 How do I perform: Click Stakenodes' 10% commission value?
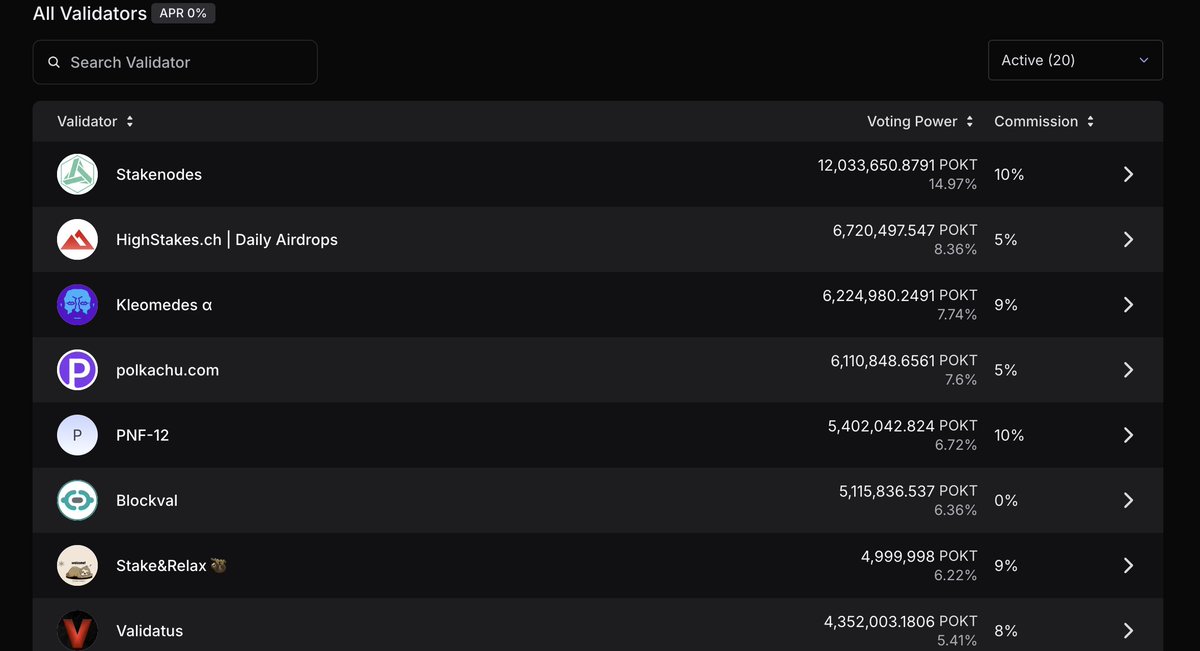(x=1009, y=174)
